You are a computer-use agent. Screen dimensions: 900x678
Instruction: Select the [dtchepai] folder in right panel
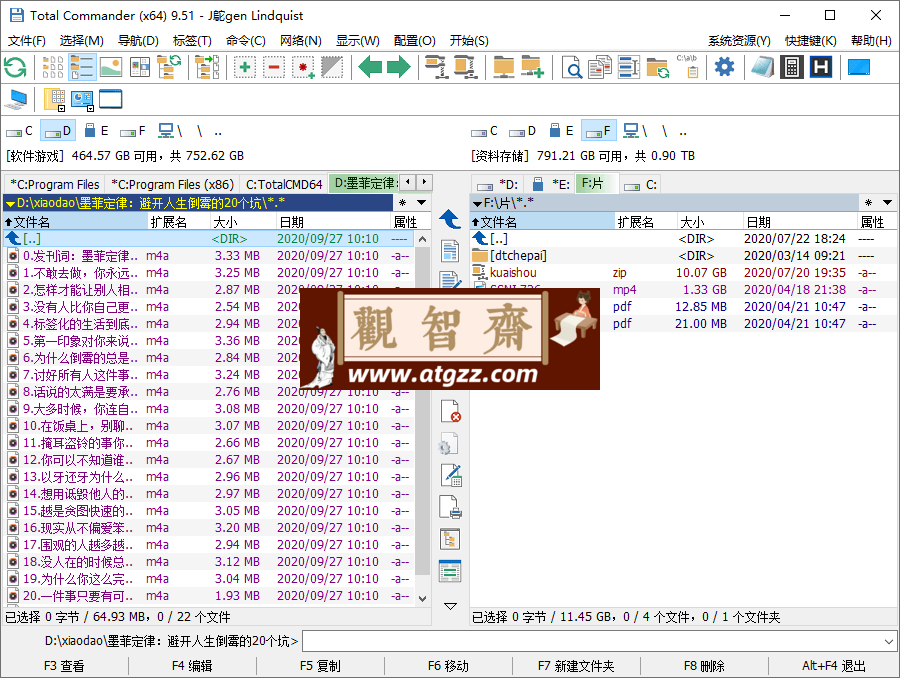pyautogui.click(x=683, y=255)
